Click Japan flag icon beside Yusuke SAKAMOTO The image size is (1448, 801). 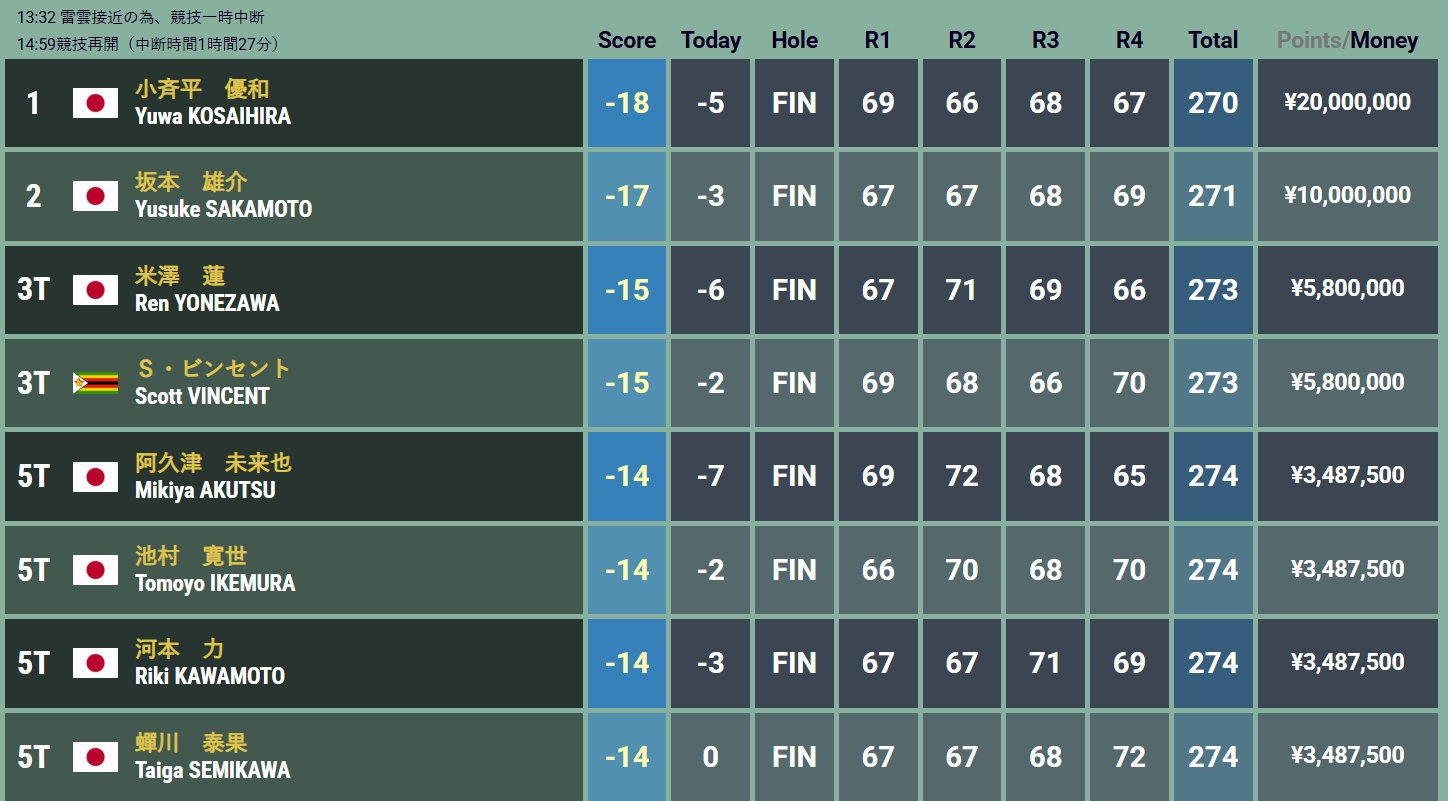tap(95, 197)
